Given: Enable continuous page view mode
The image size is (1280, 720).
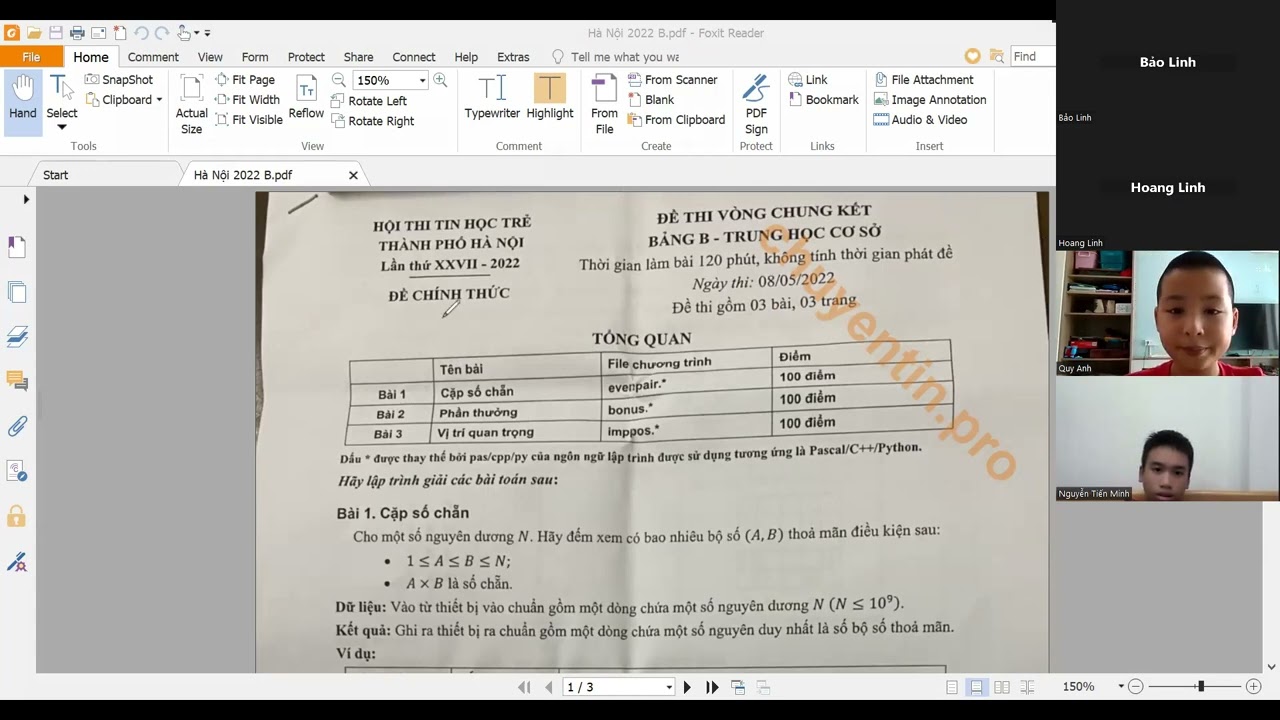Looking at the screenshot, I should (976, 687).
